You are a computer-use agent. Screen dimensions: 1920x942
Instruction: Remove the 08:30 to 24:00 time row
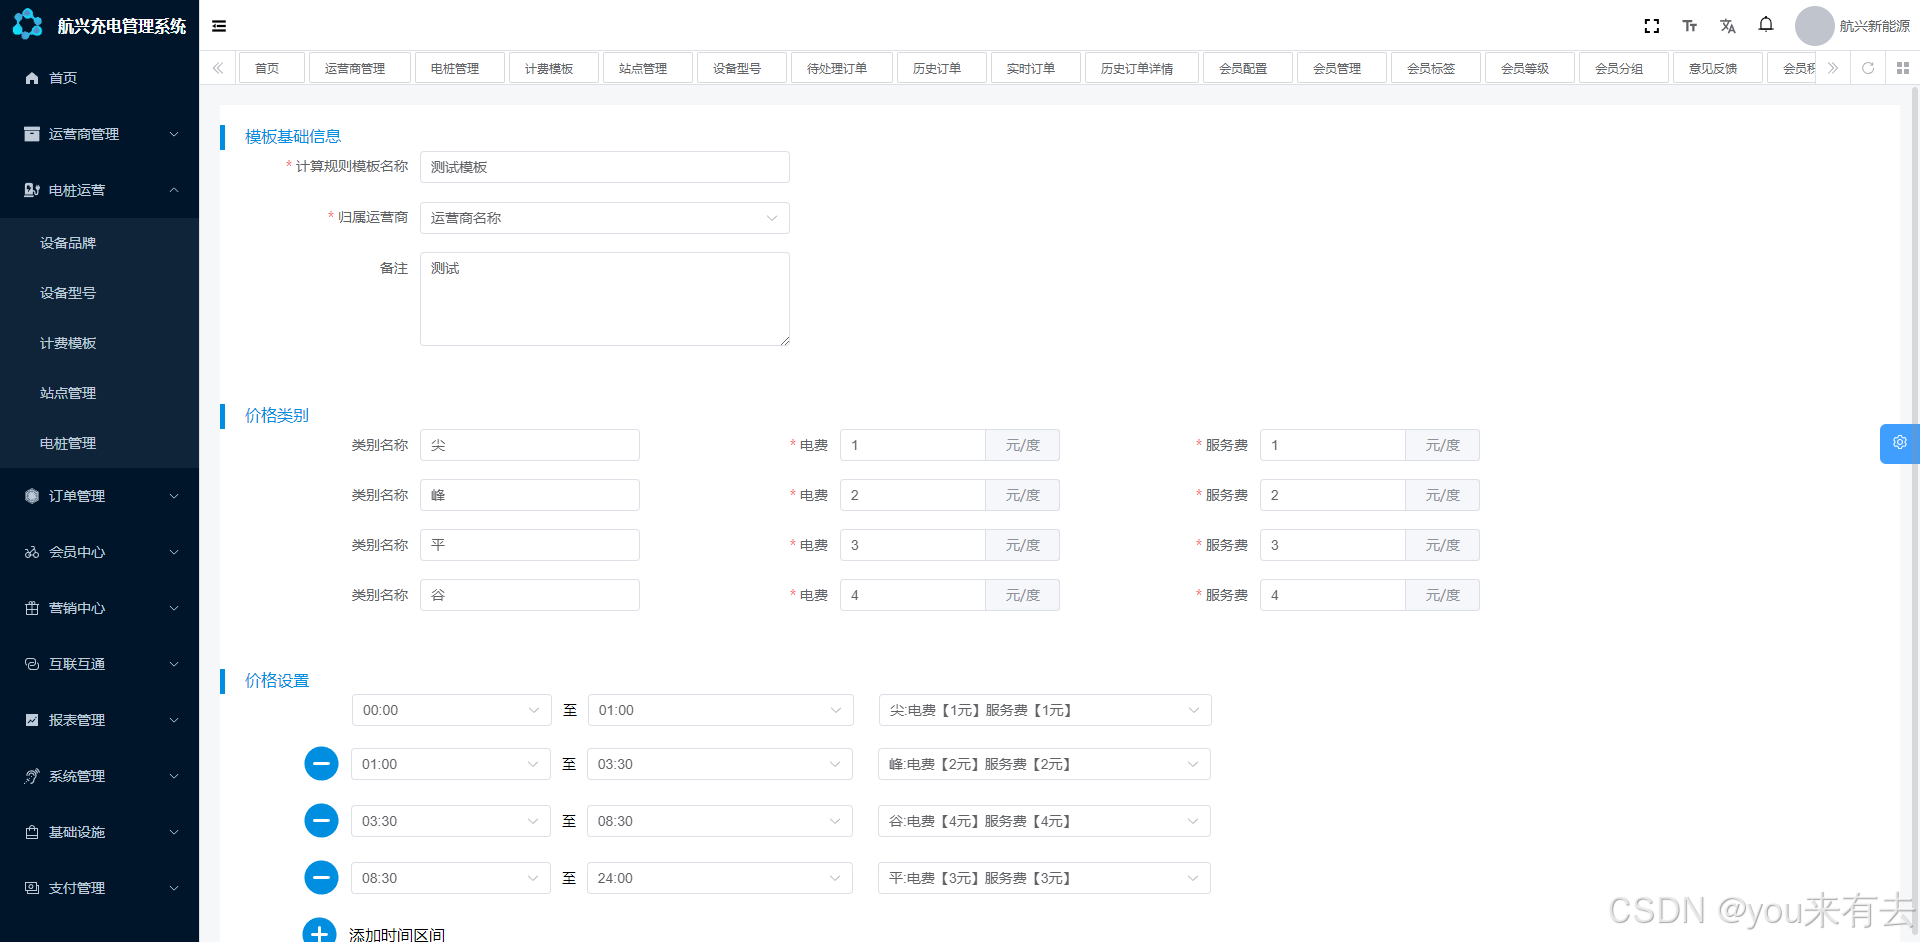[x=321, y=878]
